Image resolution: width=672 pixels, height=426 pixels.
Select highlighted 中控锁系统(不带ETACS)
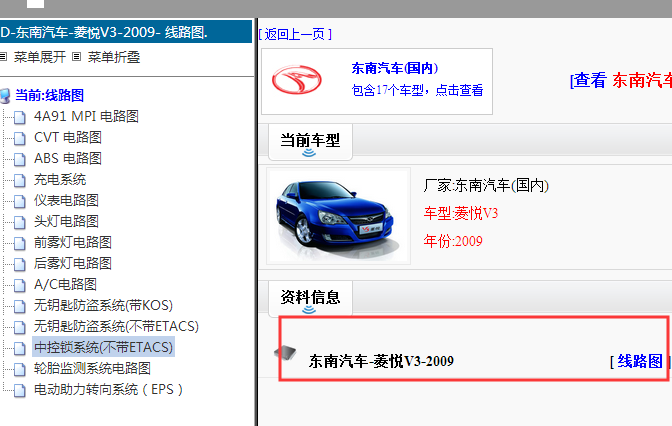(x=103, y=347)
